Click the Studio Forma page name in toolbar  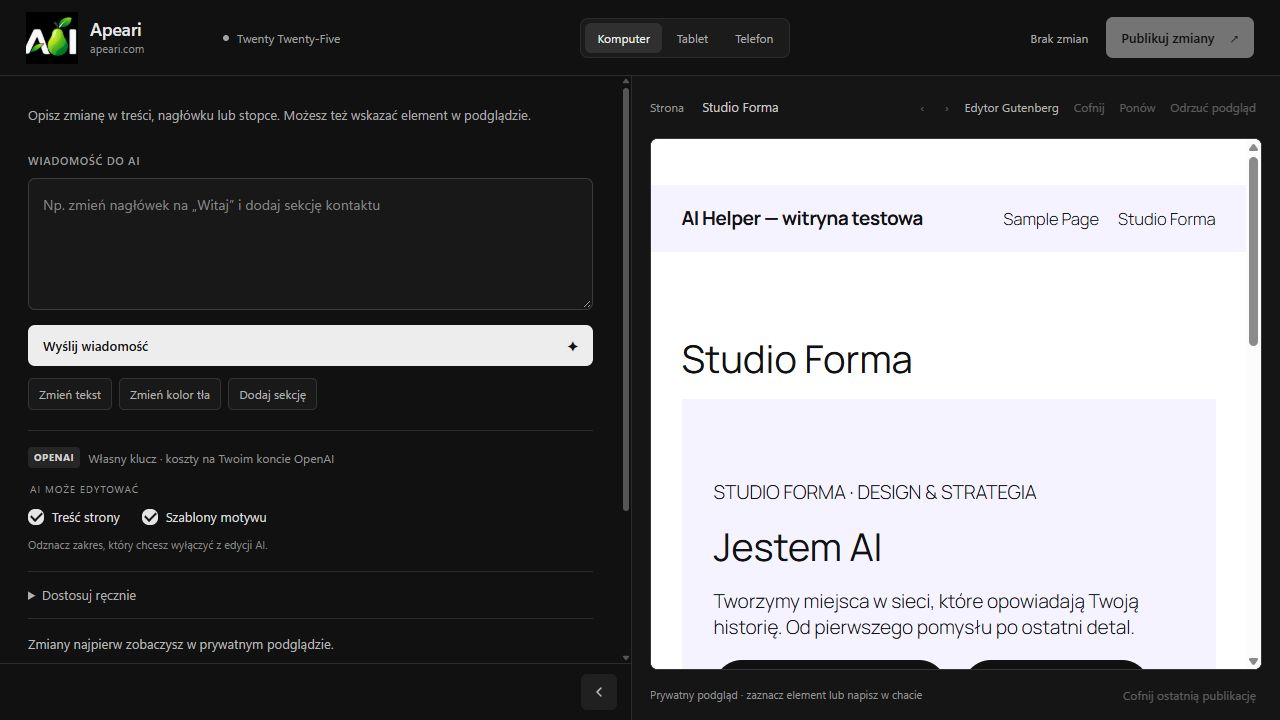[740, 108]
